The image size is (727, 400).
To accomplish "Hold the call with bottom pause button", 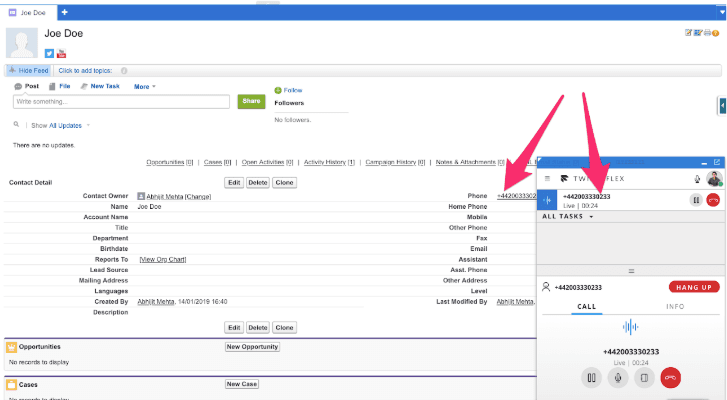I will [x=591, y=377].
